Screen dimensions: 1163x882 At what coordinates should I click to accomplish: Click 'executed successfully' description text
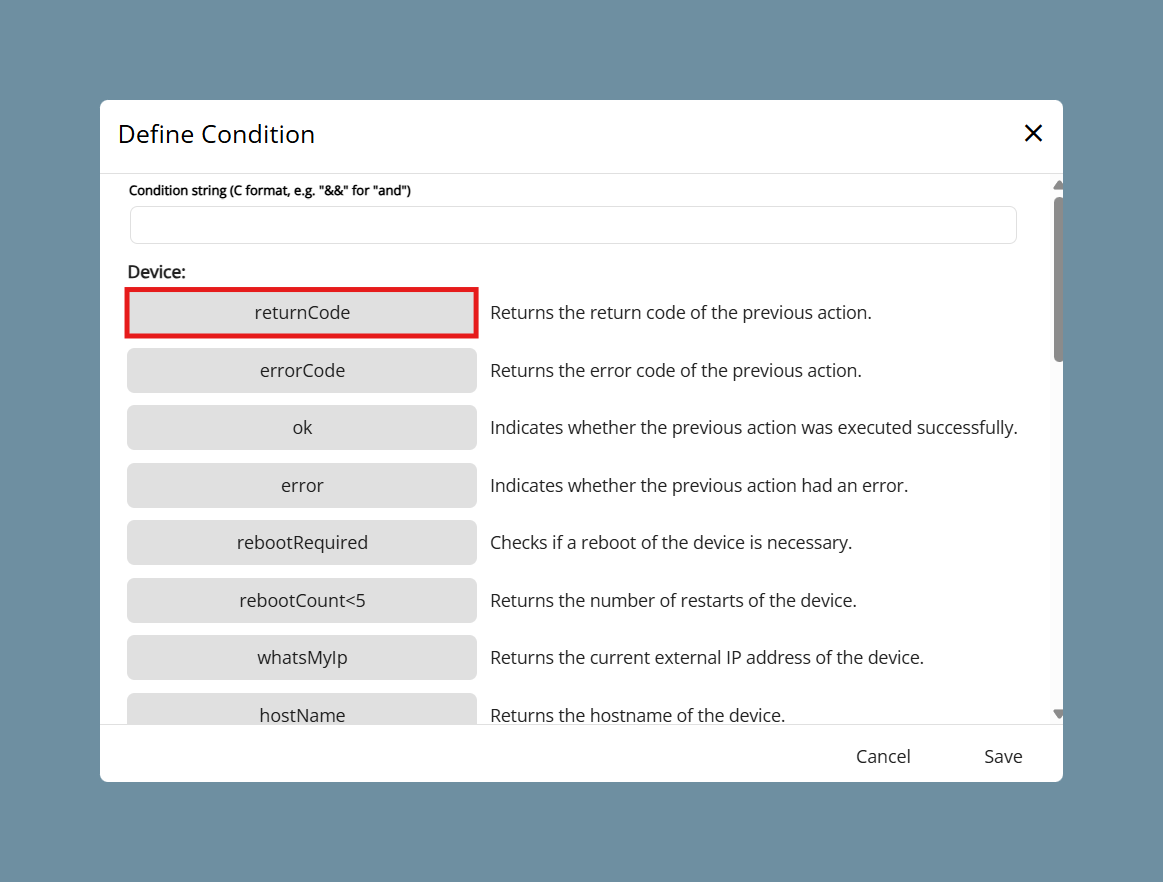754,427
